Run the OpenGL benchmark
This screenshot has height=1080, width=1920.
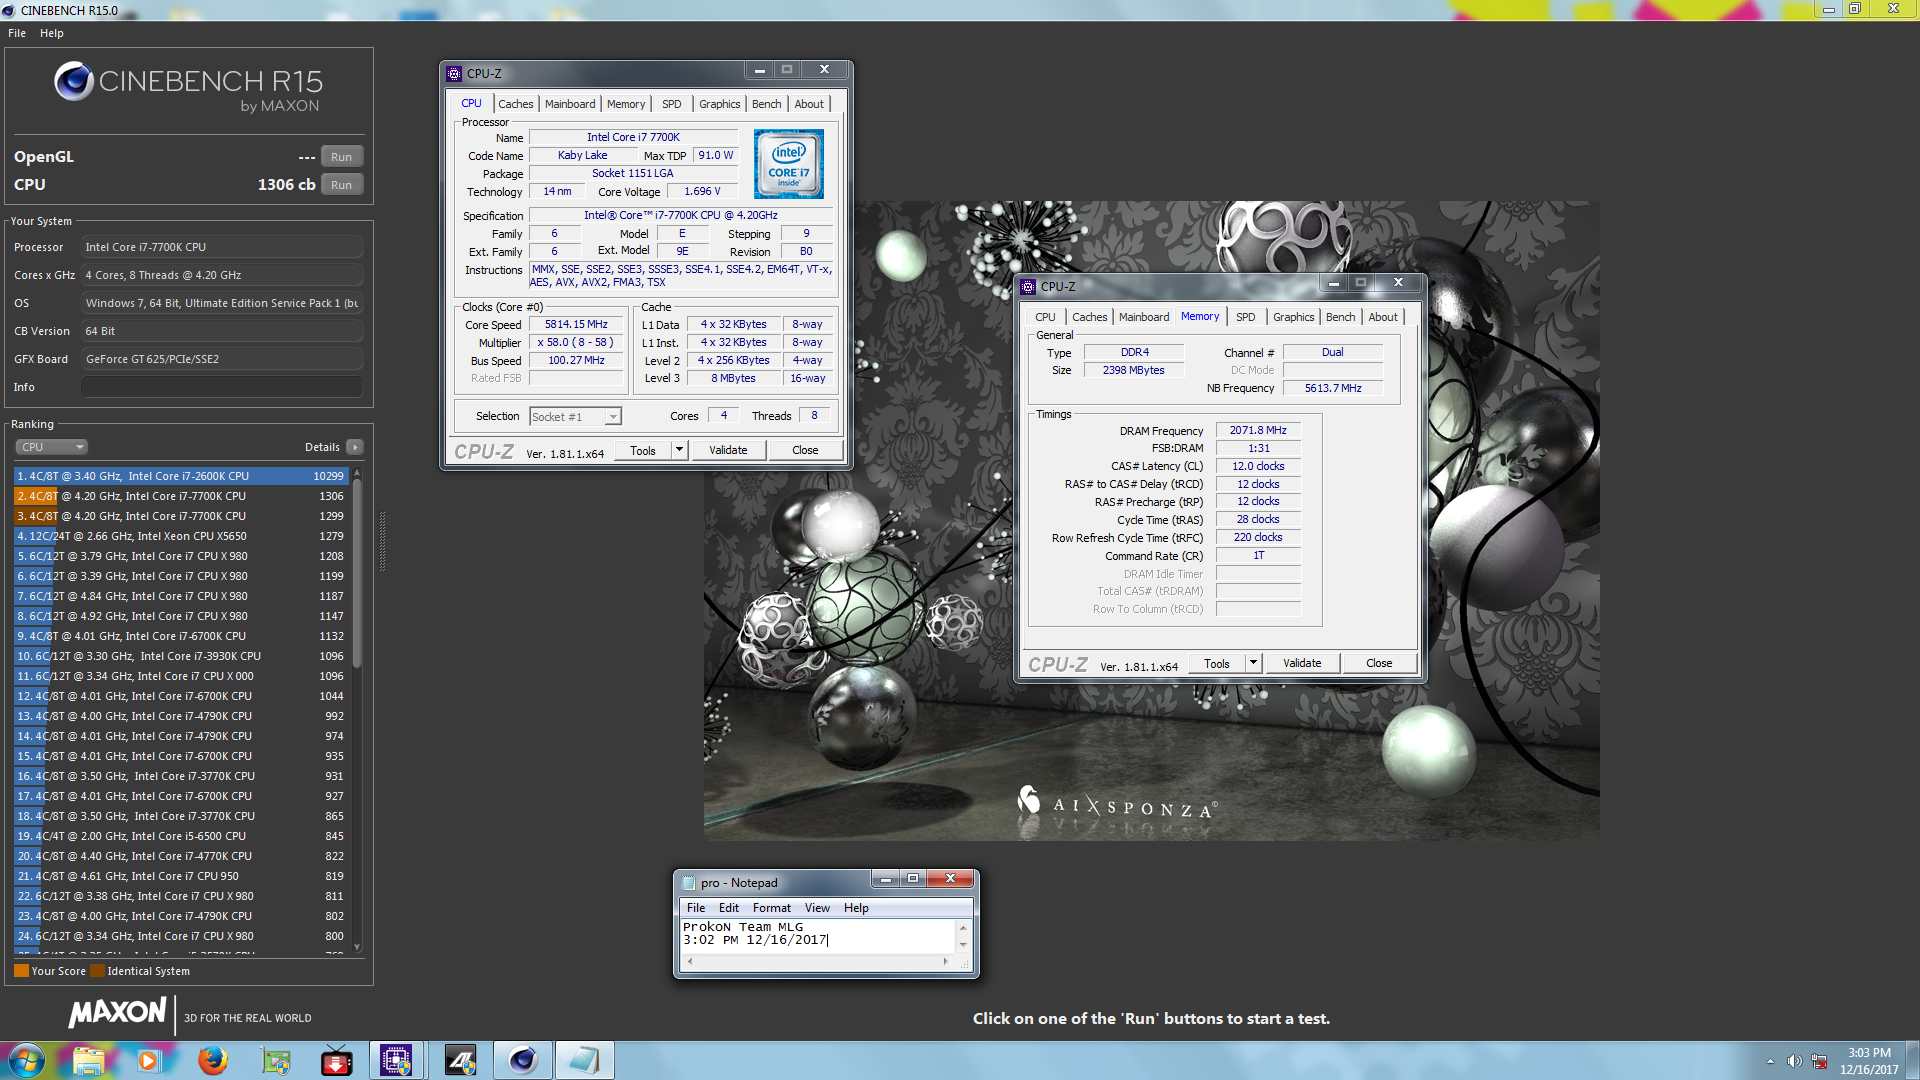click(342, 157)
